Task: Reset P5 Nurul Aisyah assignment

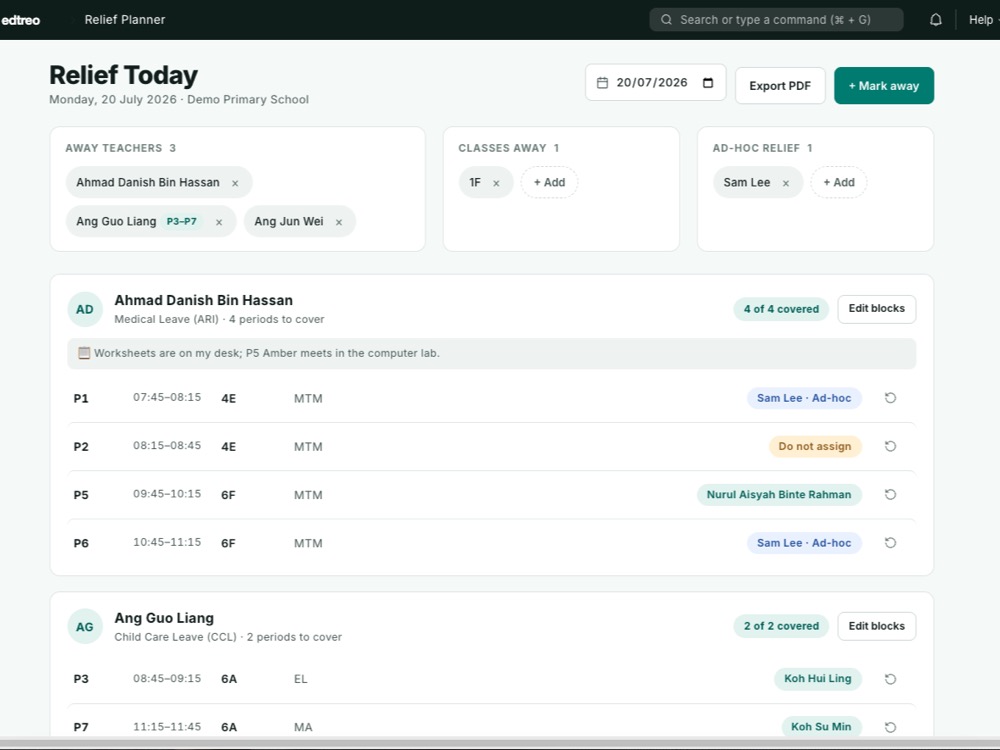Action: (x=890, y=494)
